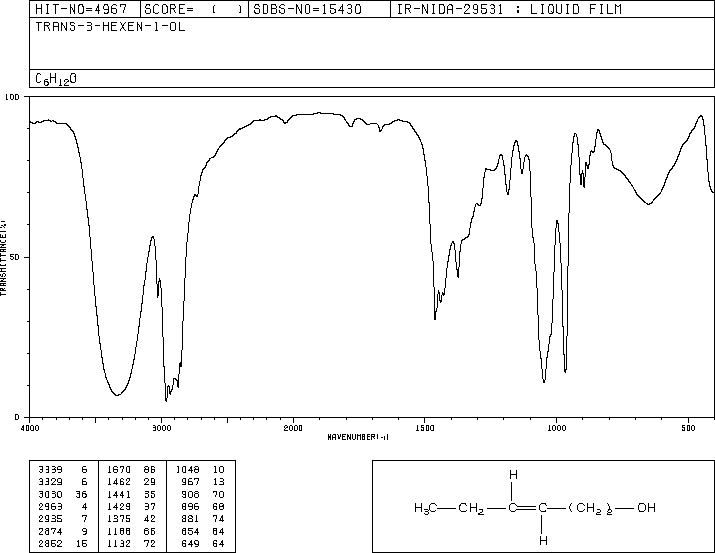Click the IR-NIDA-29531 : LIQUID FILM label

tap(509, 9)
